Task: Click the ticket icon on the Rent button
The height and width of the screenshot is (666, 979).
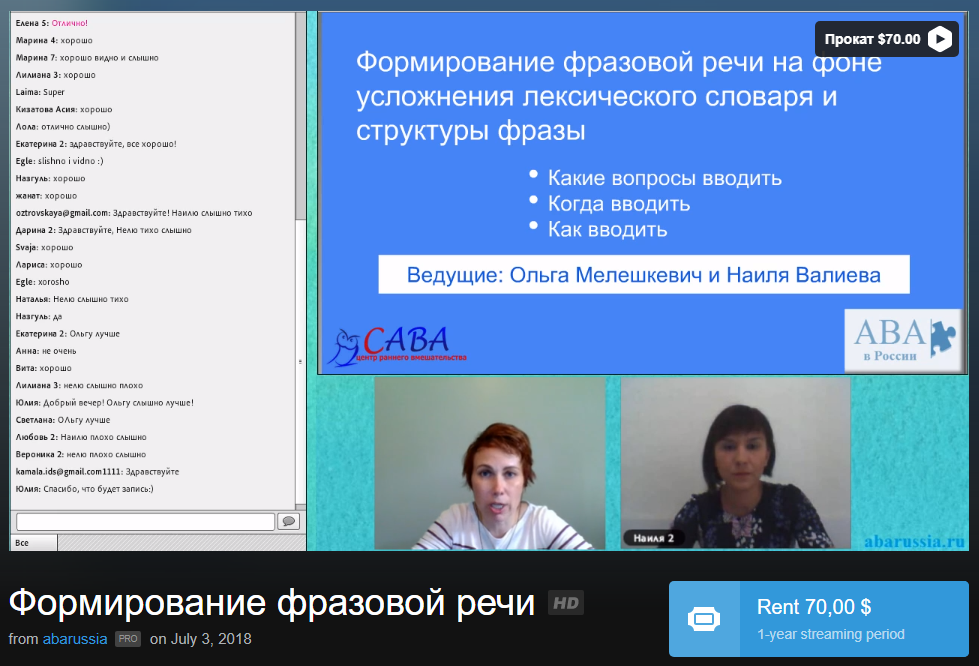Action: [x=702, y=619]
